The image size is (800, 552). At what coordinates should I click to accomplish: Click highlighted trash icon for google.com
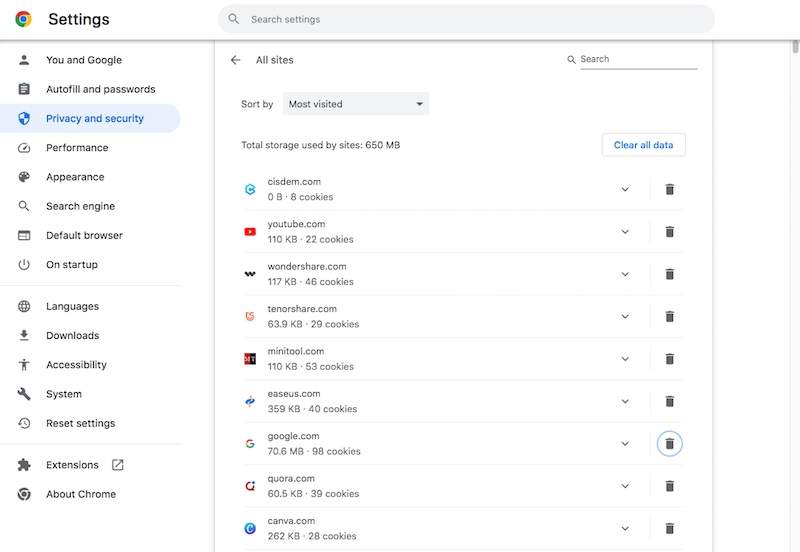669,443
